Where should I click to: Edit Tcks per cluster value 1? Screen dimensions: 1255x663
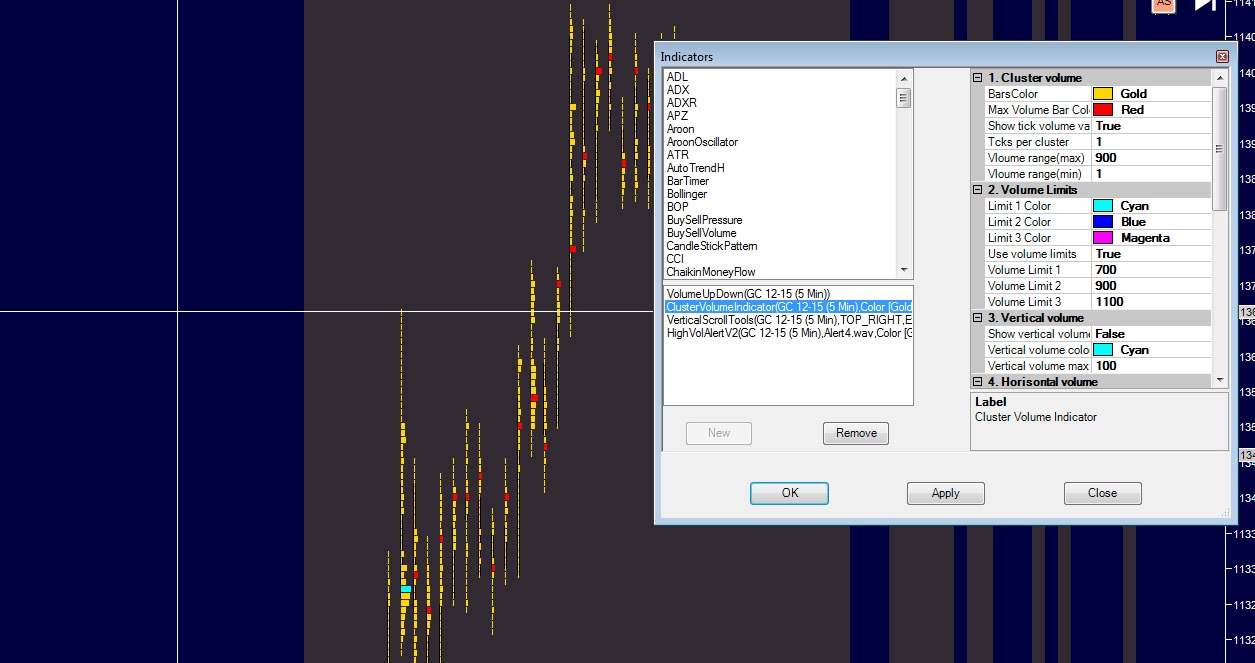(1151, 142)
